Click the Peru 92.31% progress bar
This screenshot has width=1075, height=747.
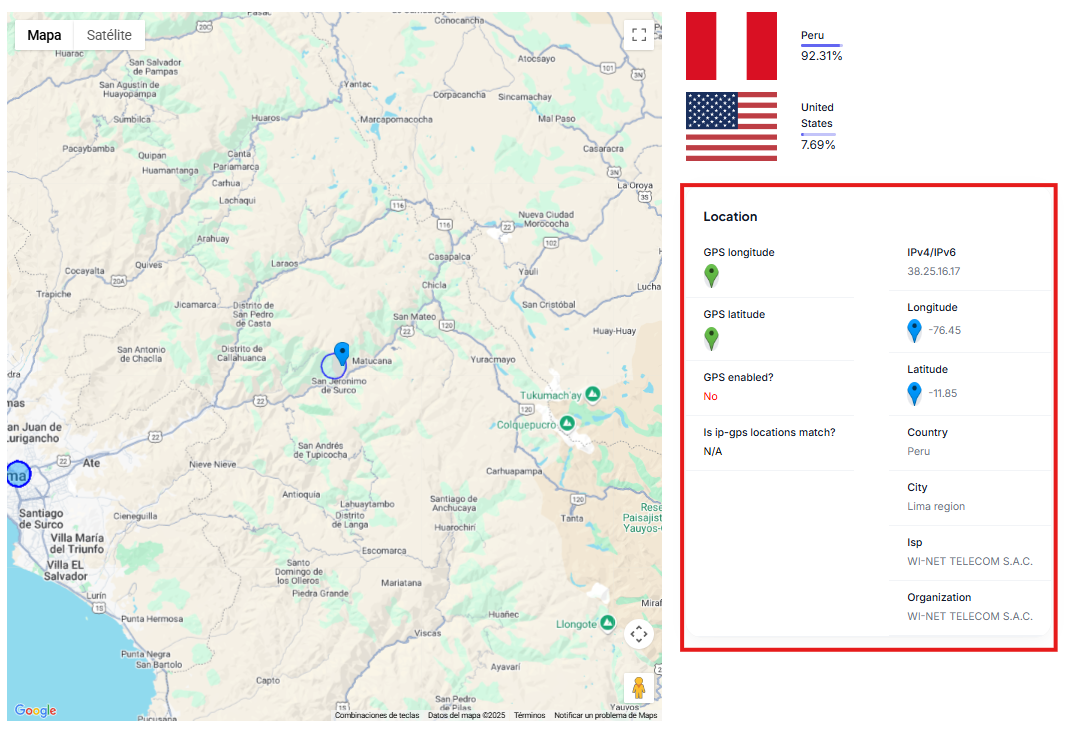tap(821, 45)
